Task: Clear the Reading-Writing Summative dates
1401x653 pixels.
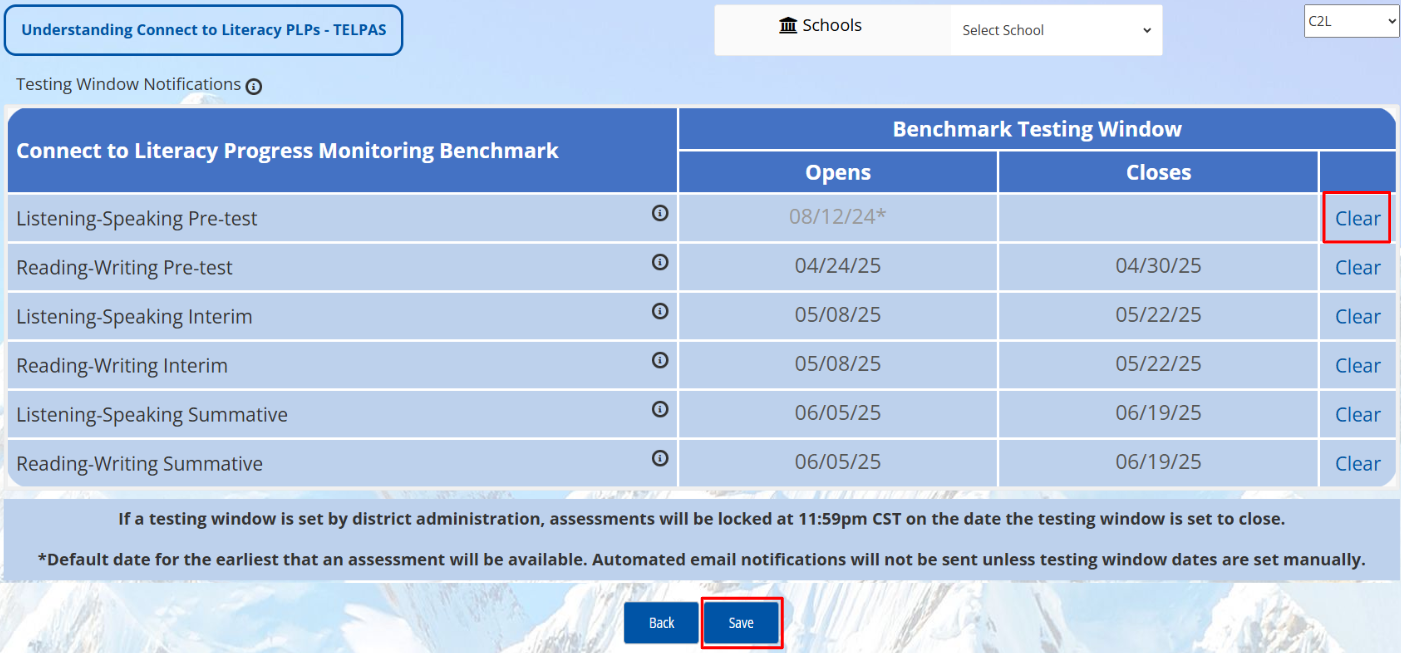Action: pyautogui.click(x=1358, y=463)
